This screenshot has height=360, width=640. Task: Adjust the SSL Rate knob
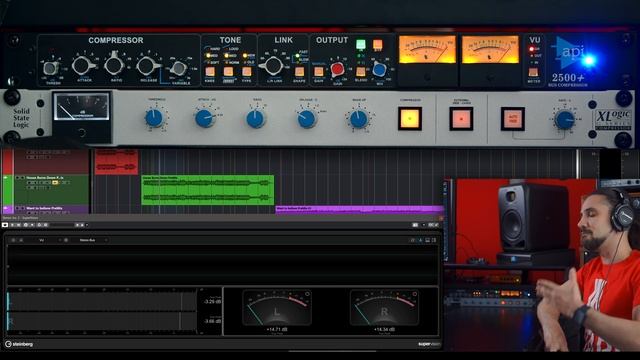[565, 120]
